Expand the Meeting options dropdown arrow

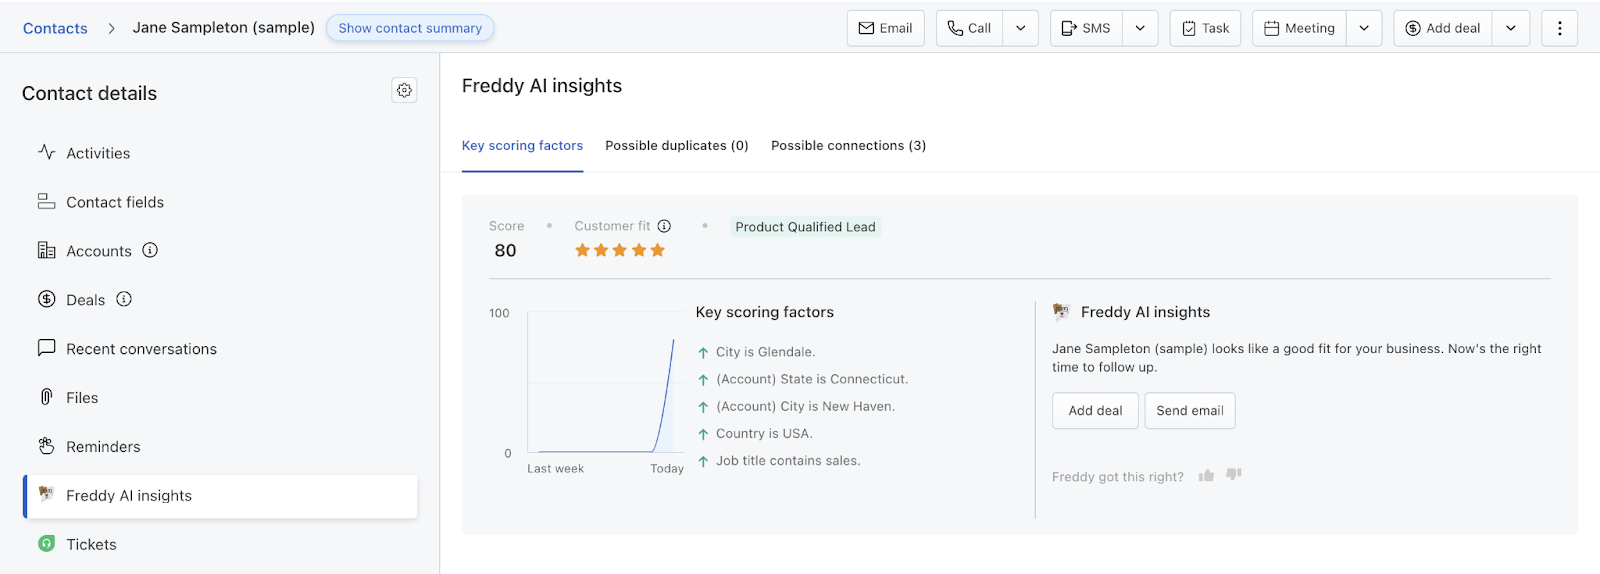pos(1364,28)
